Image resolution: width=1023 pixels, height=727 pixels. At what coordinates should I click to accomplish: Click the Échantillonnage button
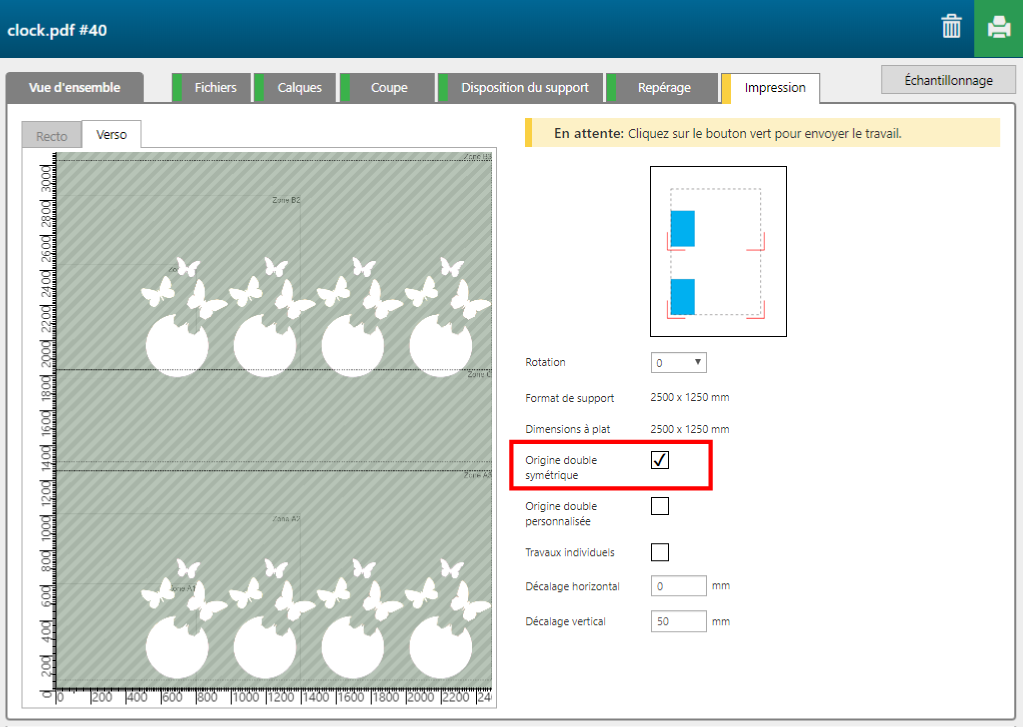pos(948,80)
